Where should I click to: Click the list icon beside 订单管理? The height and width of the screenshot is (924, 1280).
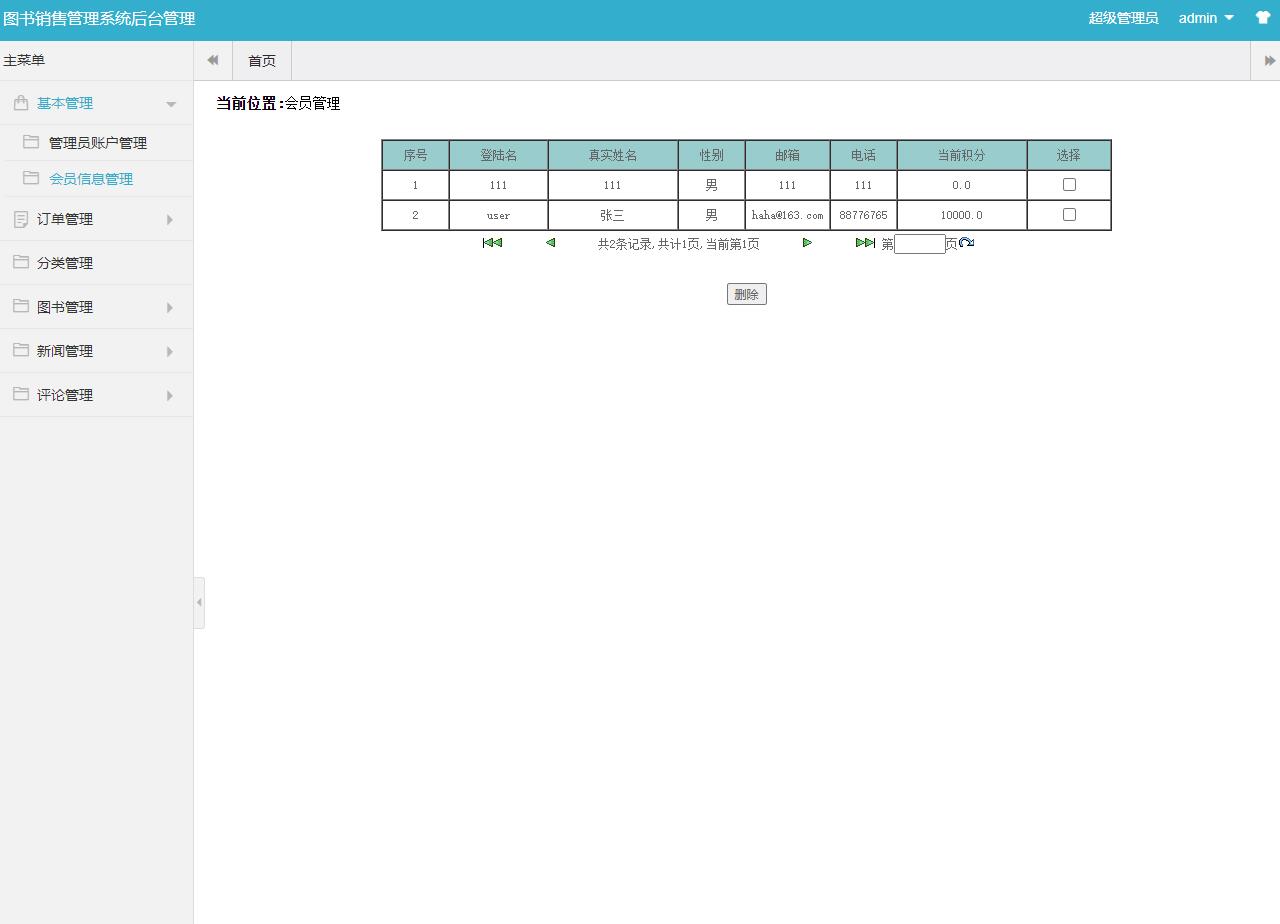click(19, 218)
